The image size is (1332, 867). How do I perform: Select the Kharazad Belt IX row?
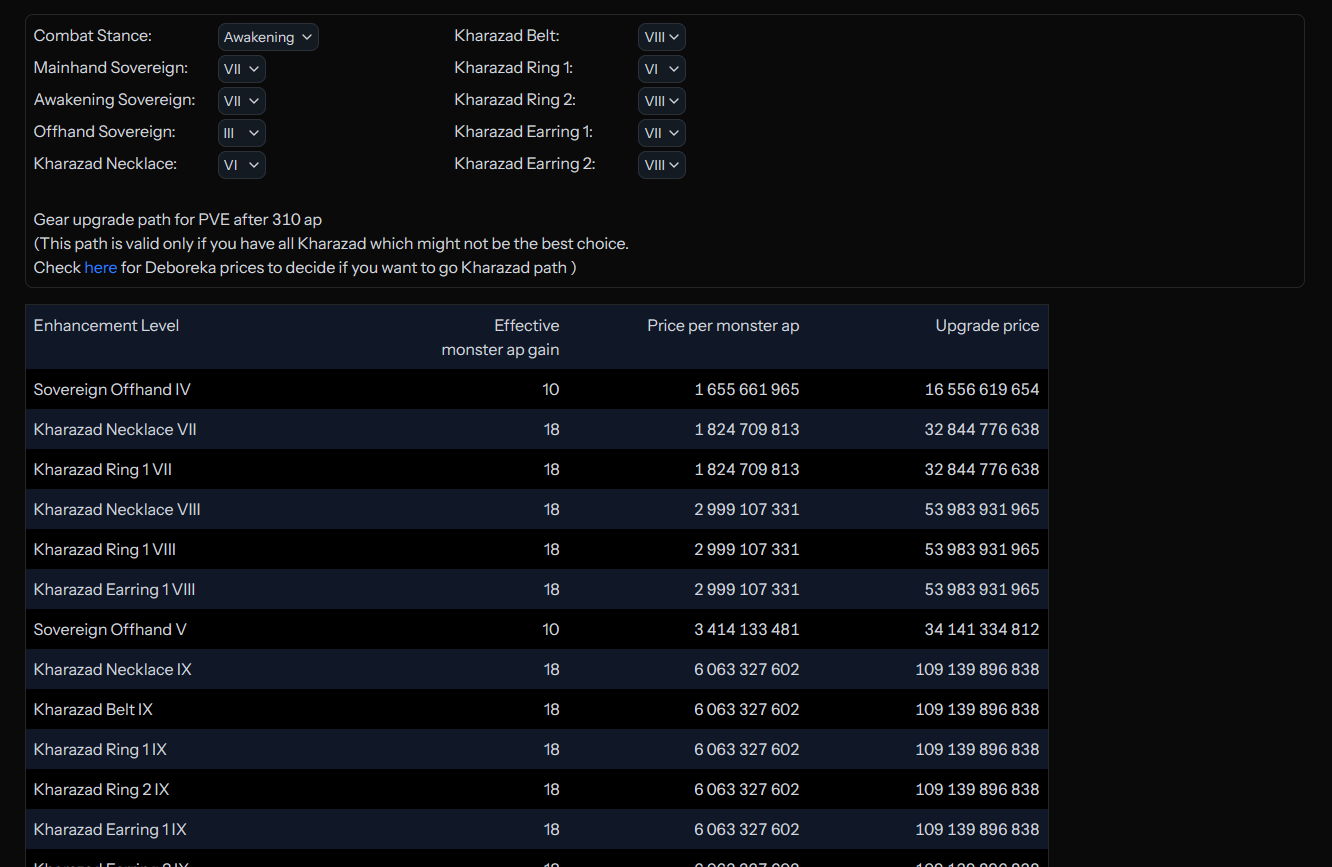coord(93,710)
